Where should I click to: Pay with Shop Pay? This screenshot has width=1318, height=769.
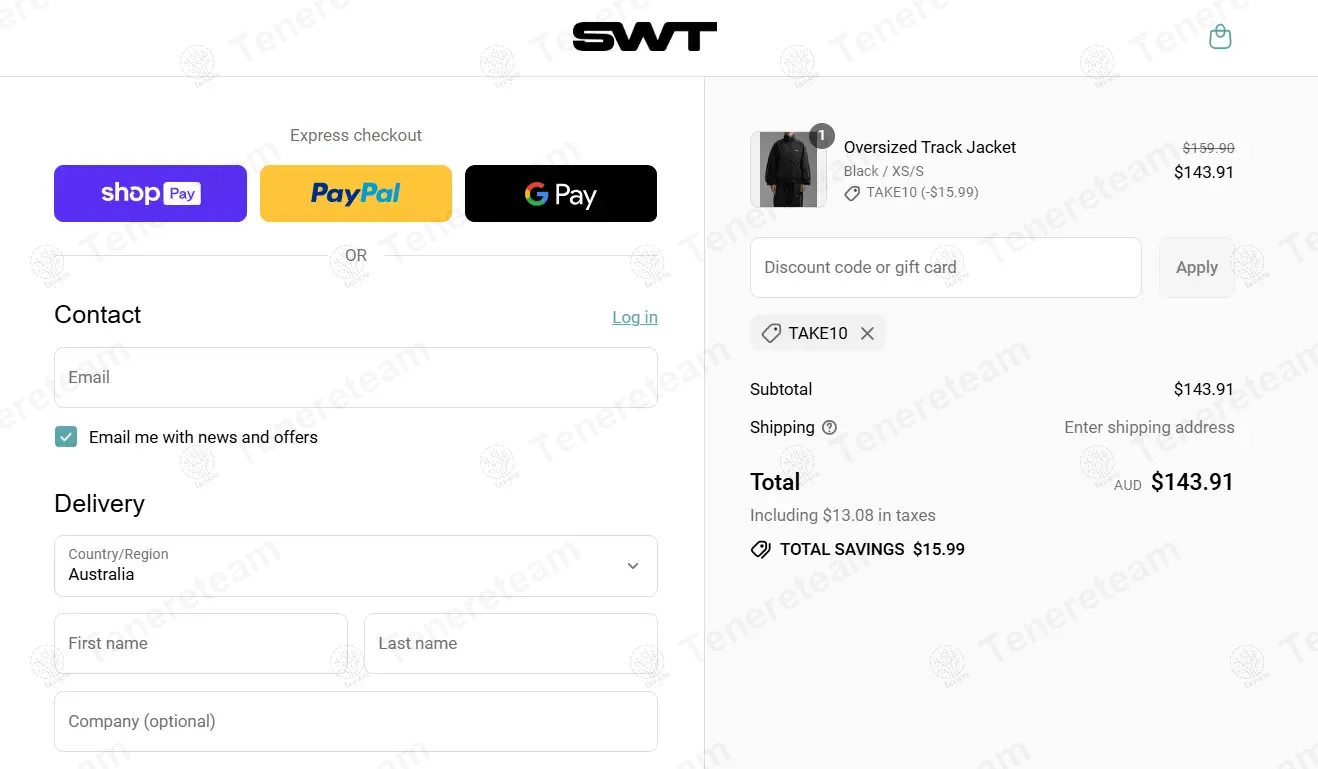[x=150, y=193]
